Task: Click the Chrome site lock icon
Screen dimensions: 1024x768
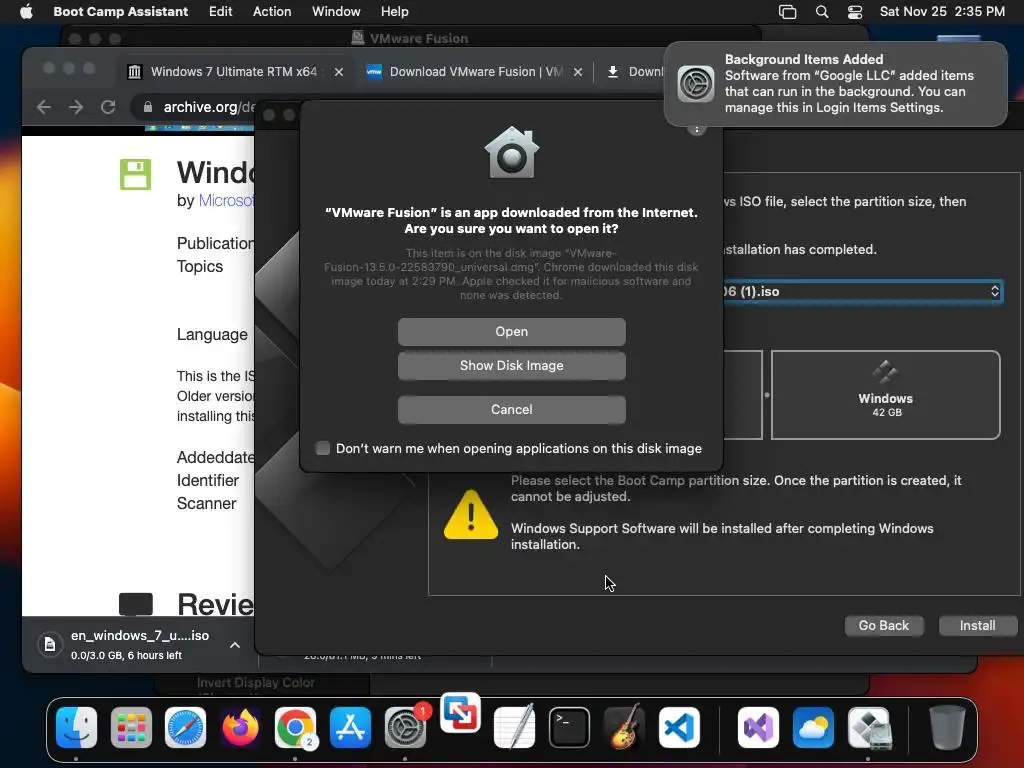Action: pyautogui.click(x=148, y=107)
